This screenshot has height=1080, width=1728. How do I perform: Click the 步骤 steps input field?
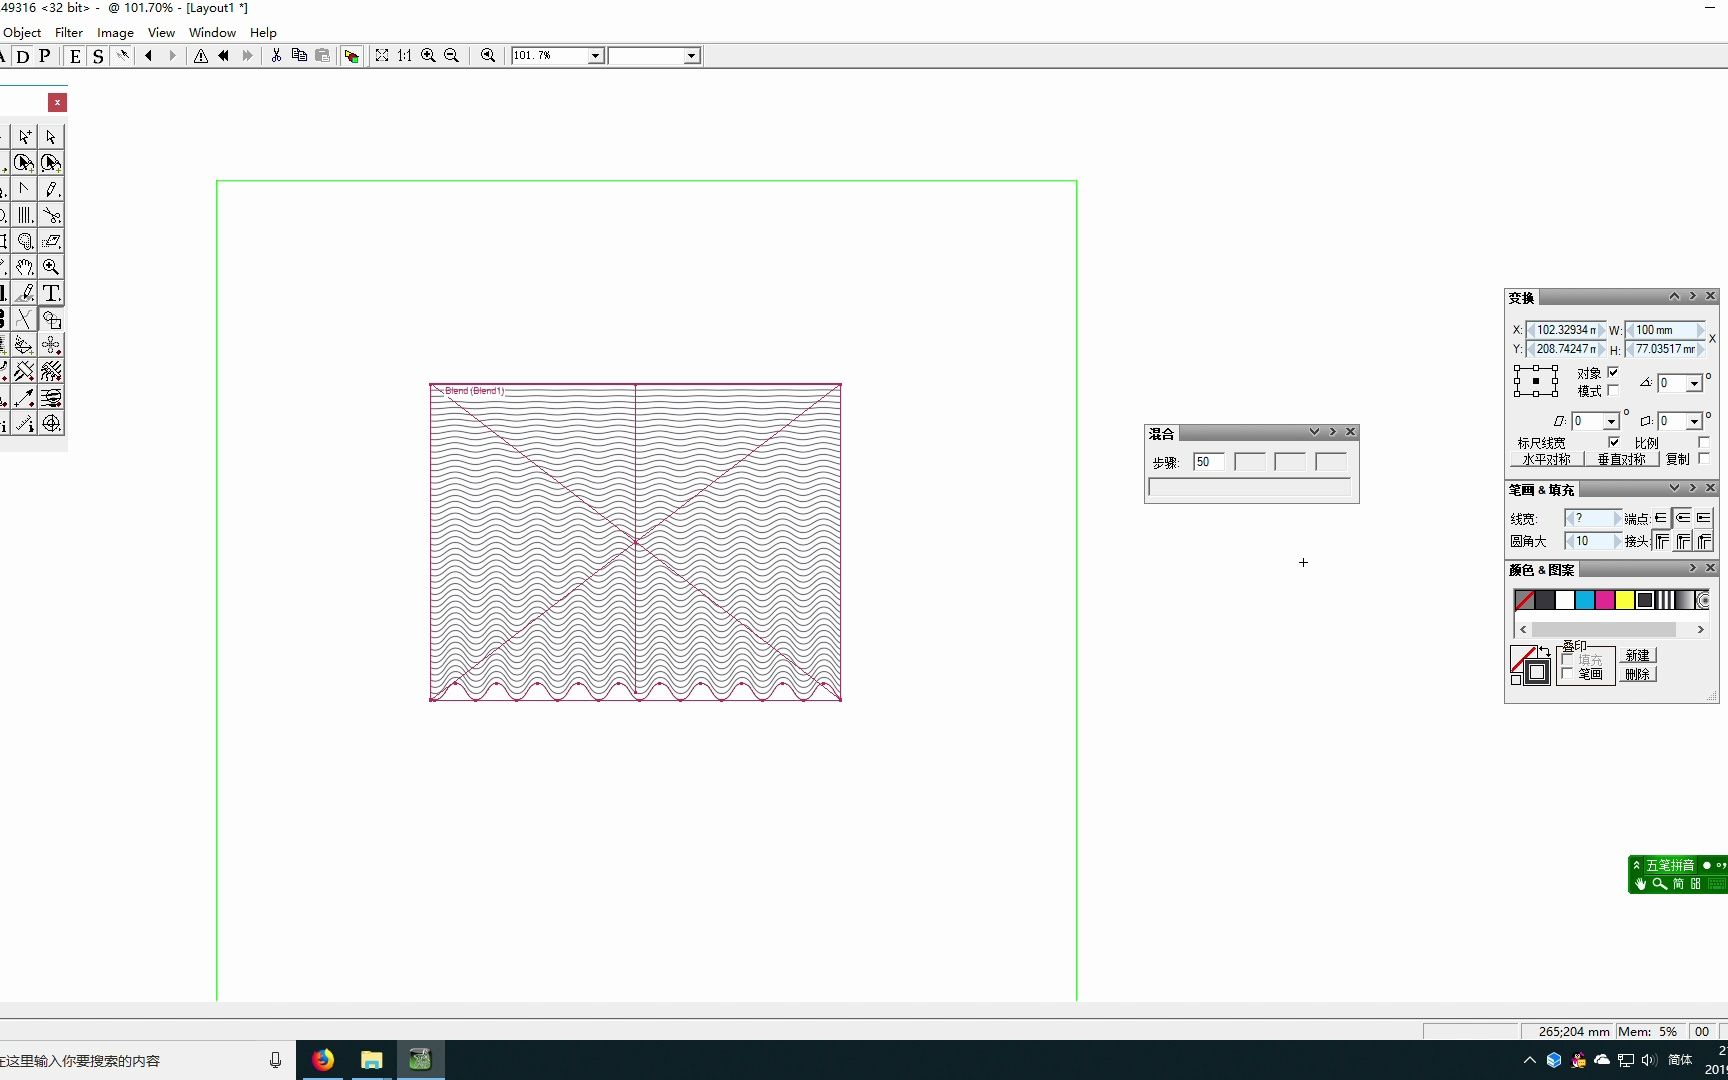pyautogui.click(x=1208, y=462)
